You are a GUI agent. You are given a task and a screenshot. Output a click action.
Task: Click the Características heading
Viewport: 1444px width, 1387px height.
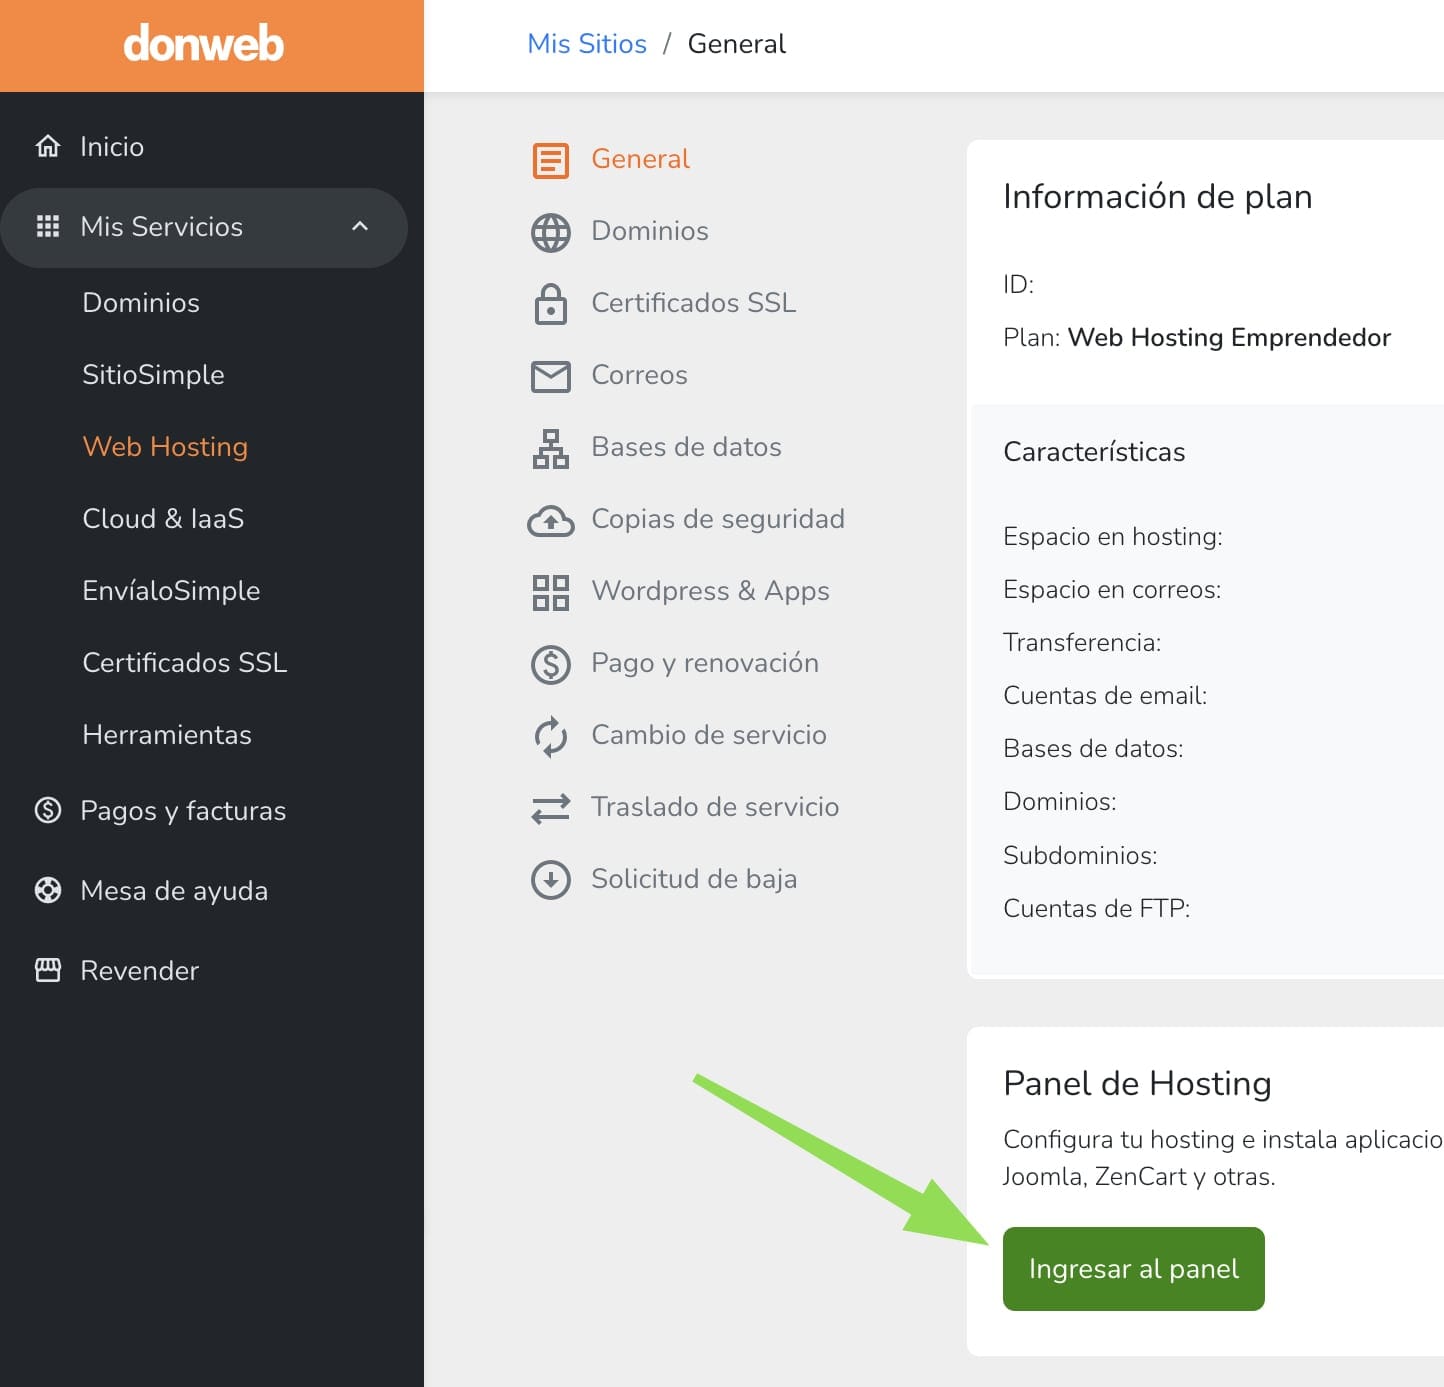click(1094, 452)
